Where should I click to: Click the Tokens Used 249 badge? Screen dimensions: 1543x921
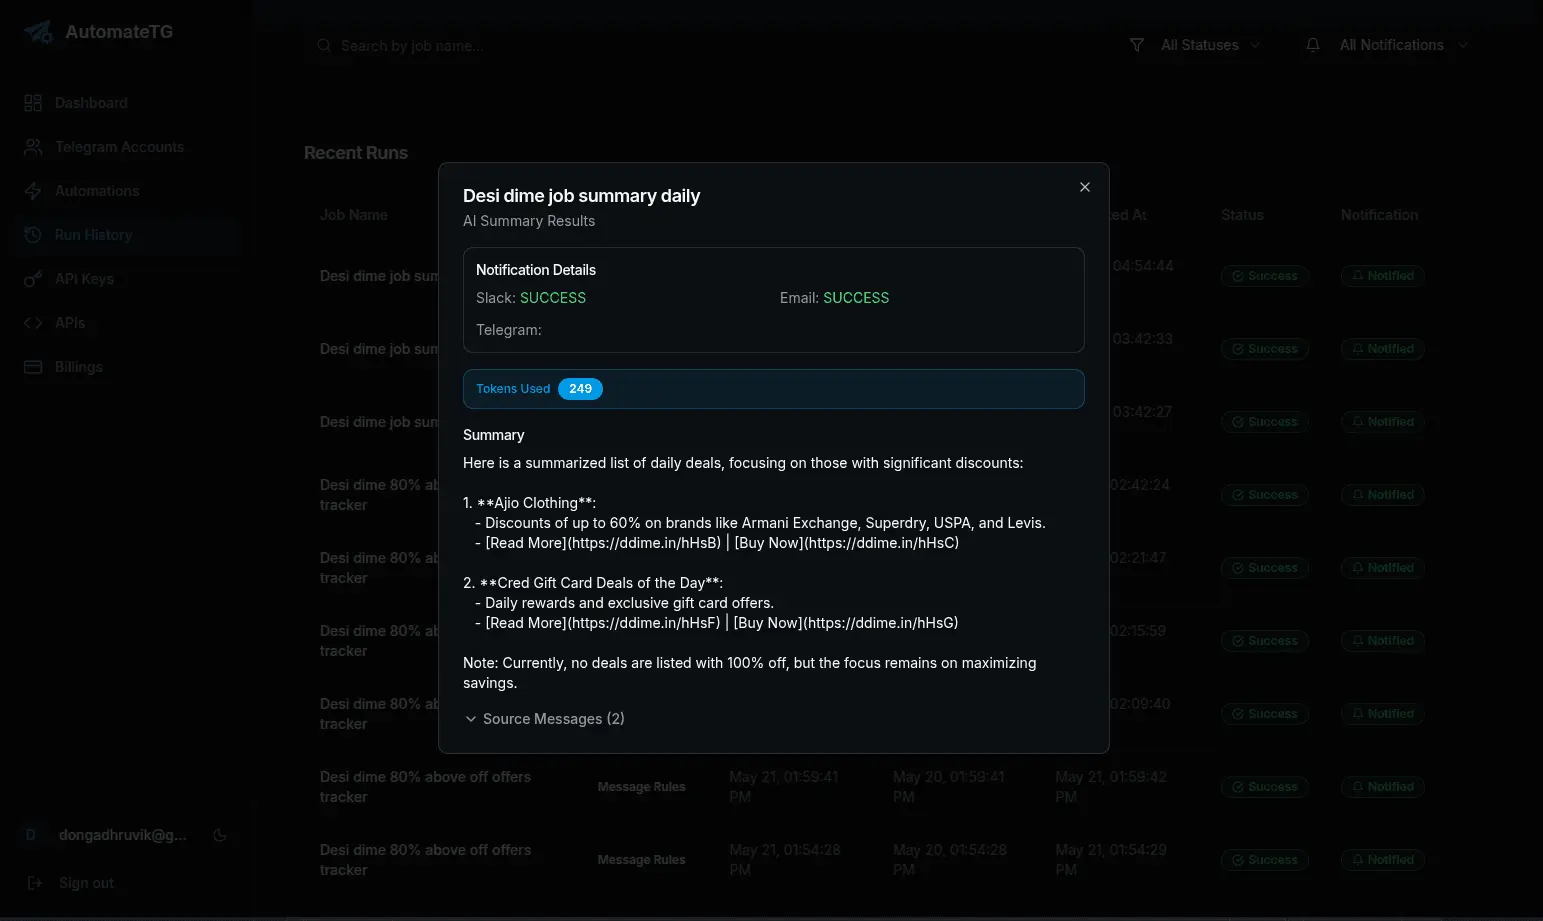click(580, 389)
